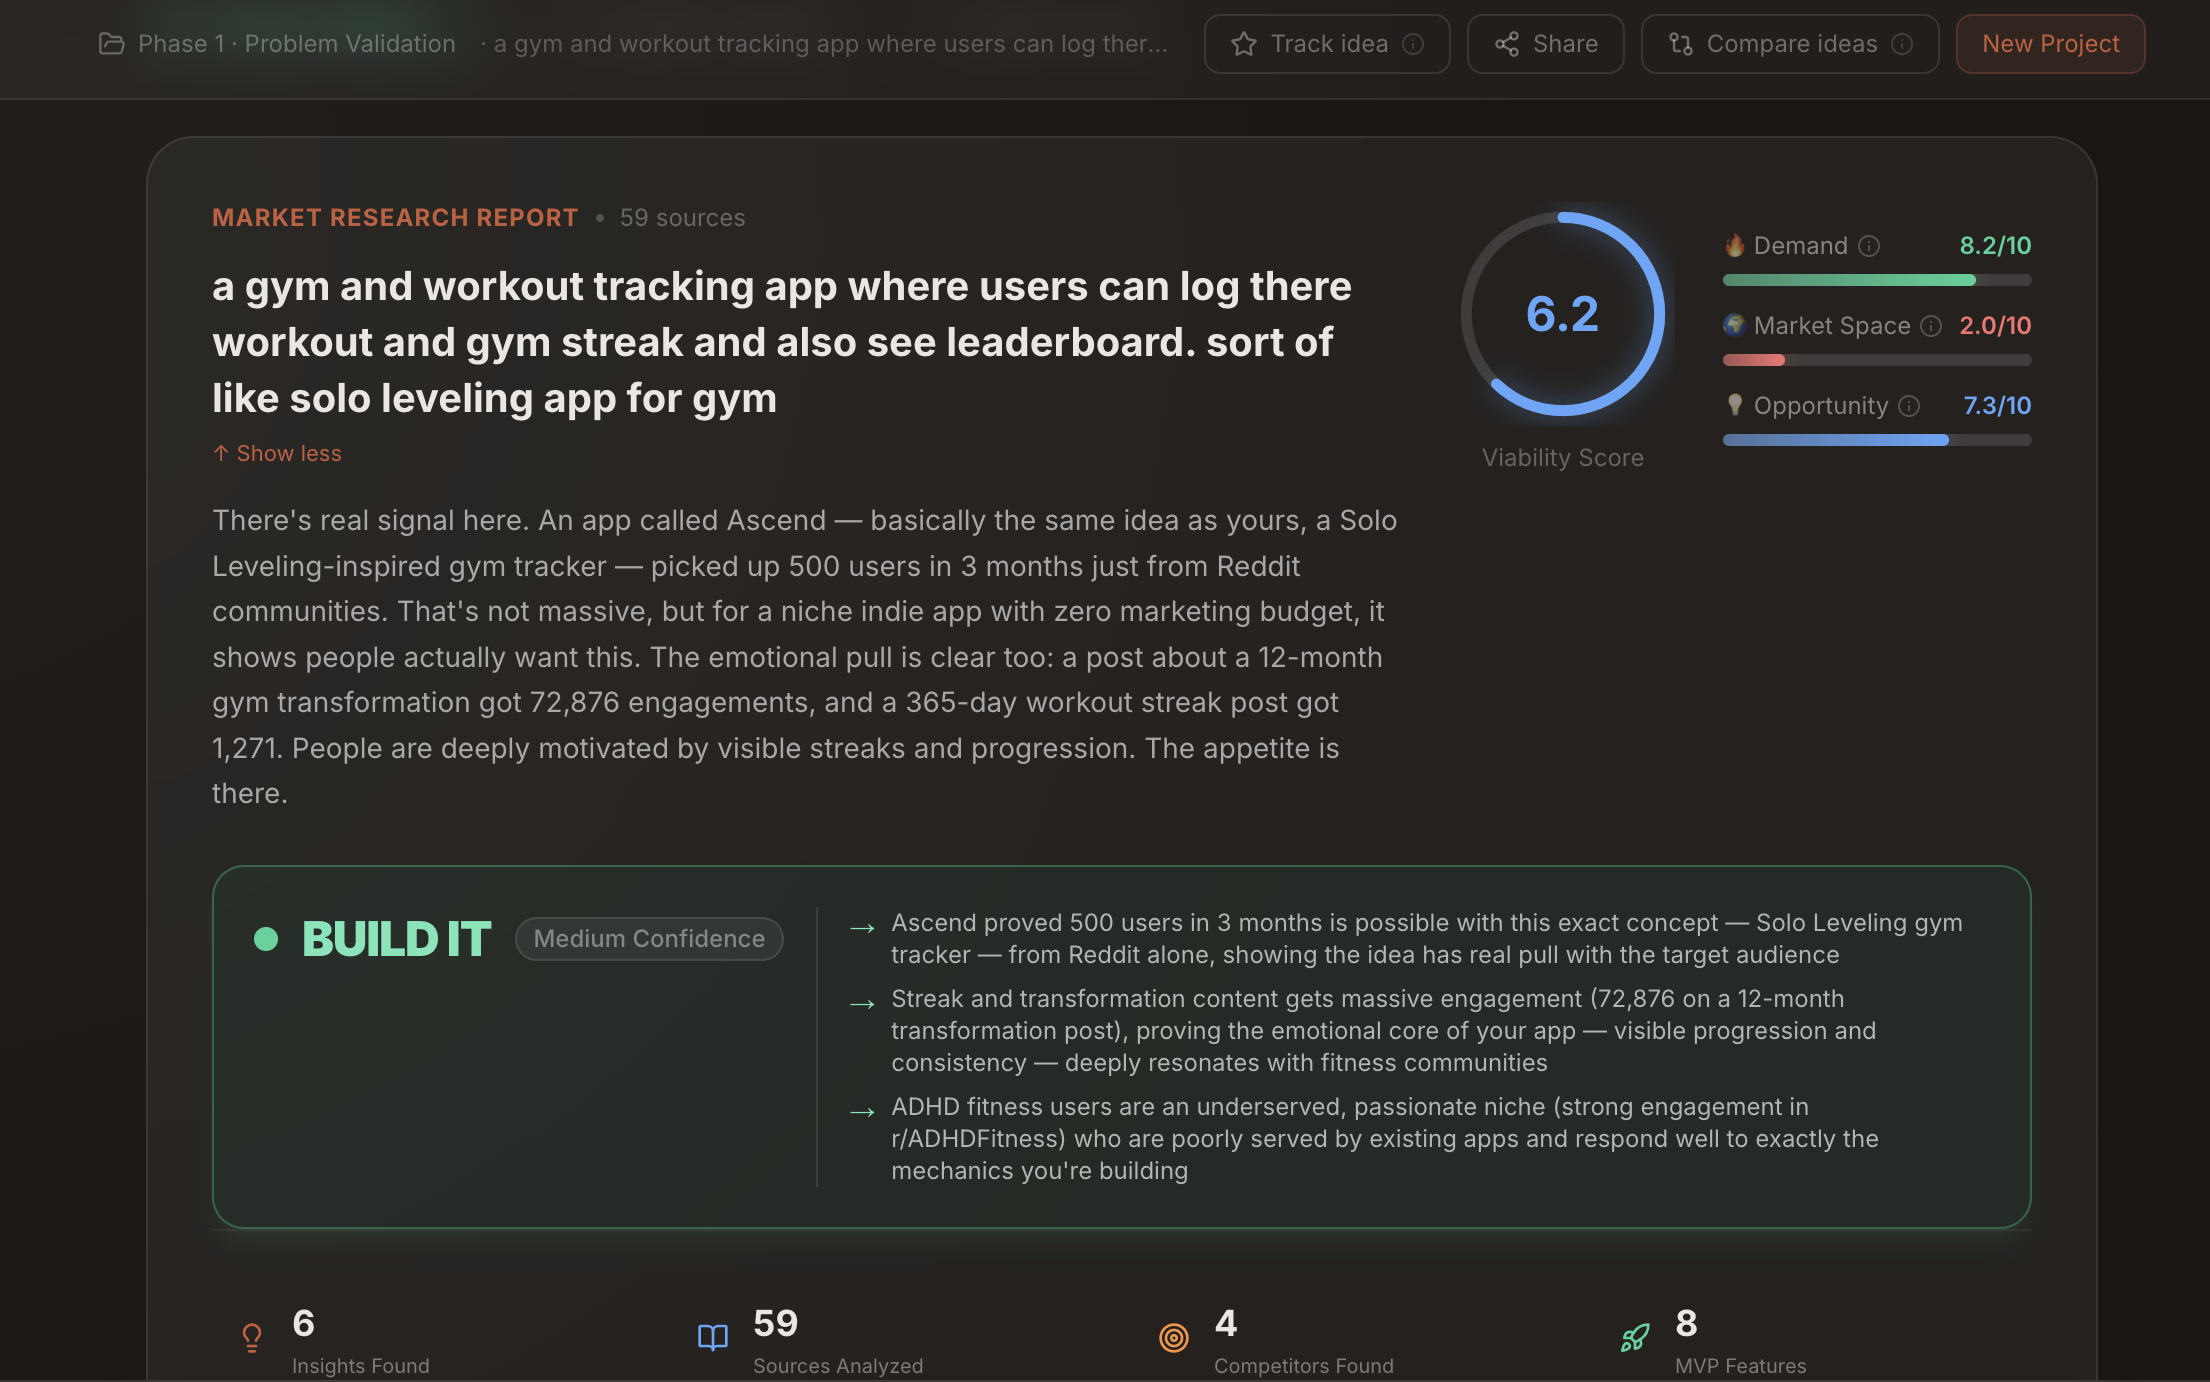The width and height of the screenshot is (2210, 1382).
Task: Click the Insights Found lightbulb icon
Action: pos(252,1338)
